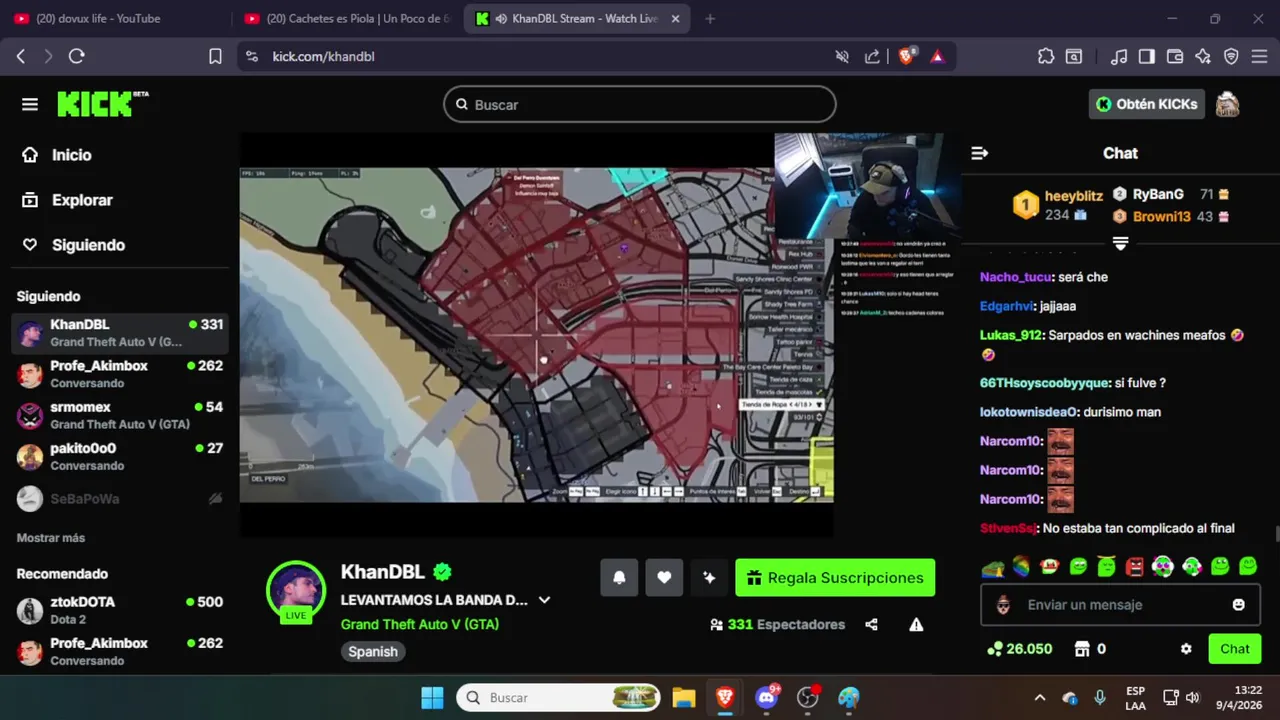
Task: Open Brave Wallet icon
Action: 1175,57
